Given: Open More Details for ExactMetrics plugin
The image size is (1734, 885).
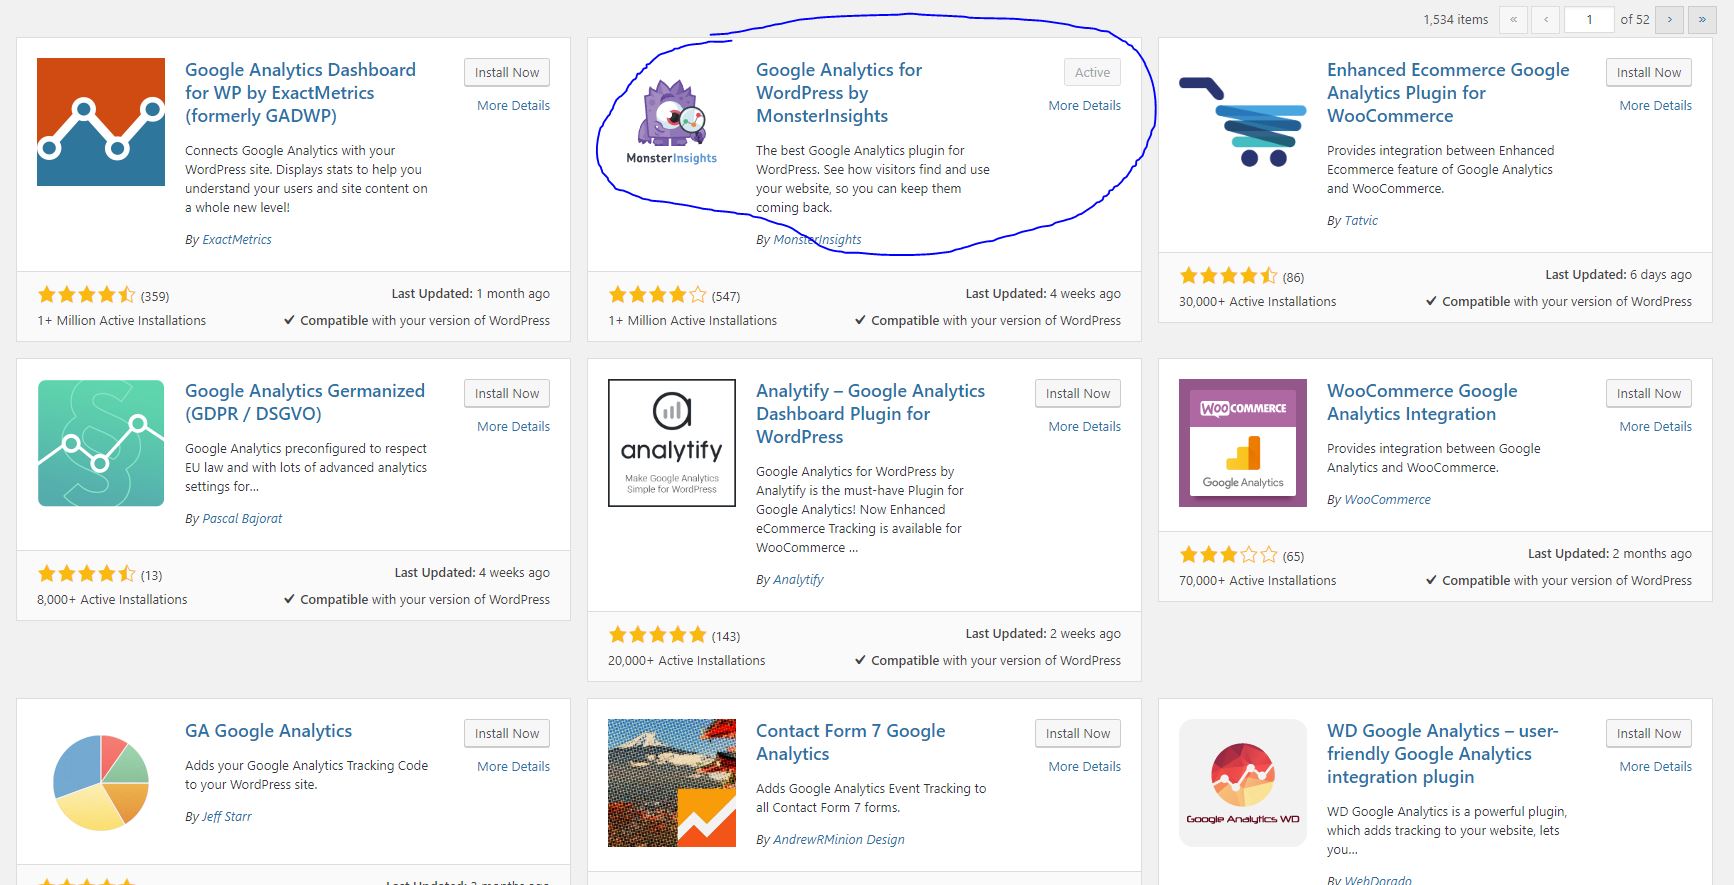Looking at the screenshot, I should (x=513, y=105).
